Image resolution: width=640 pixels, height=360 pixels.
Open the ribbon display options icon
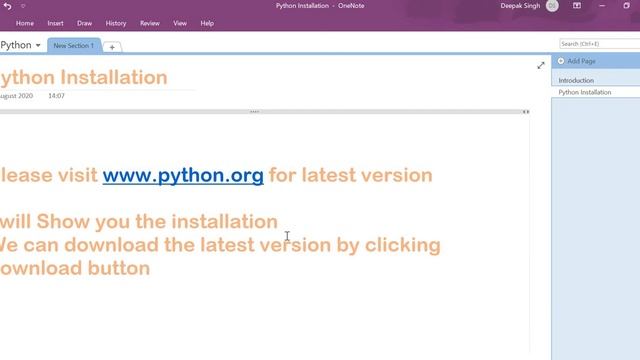coord(577,6)
